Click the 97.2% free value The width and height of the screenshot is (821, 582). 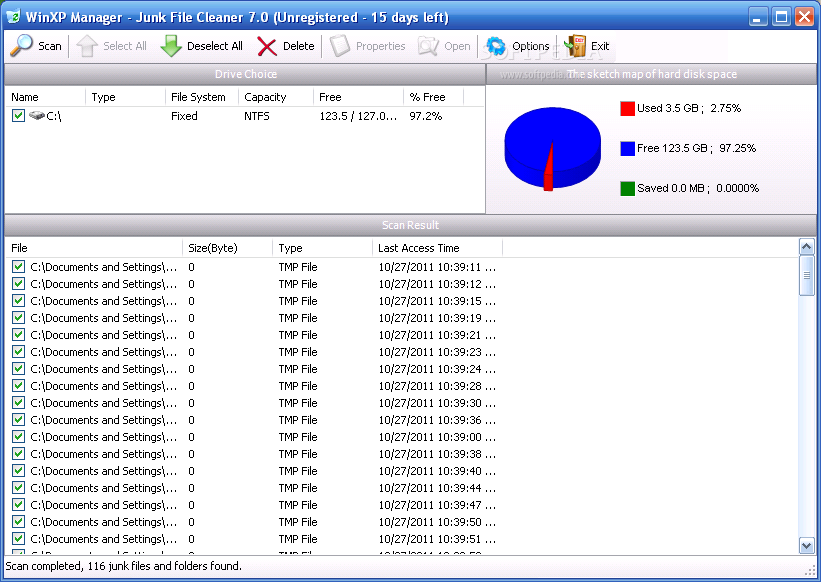[426, 116]
